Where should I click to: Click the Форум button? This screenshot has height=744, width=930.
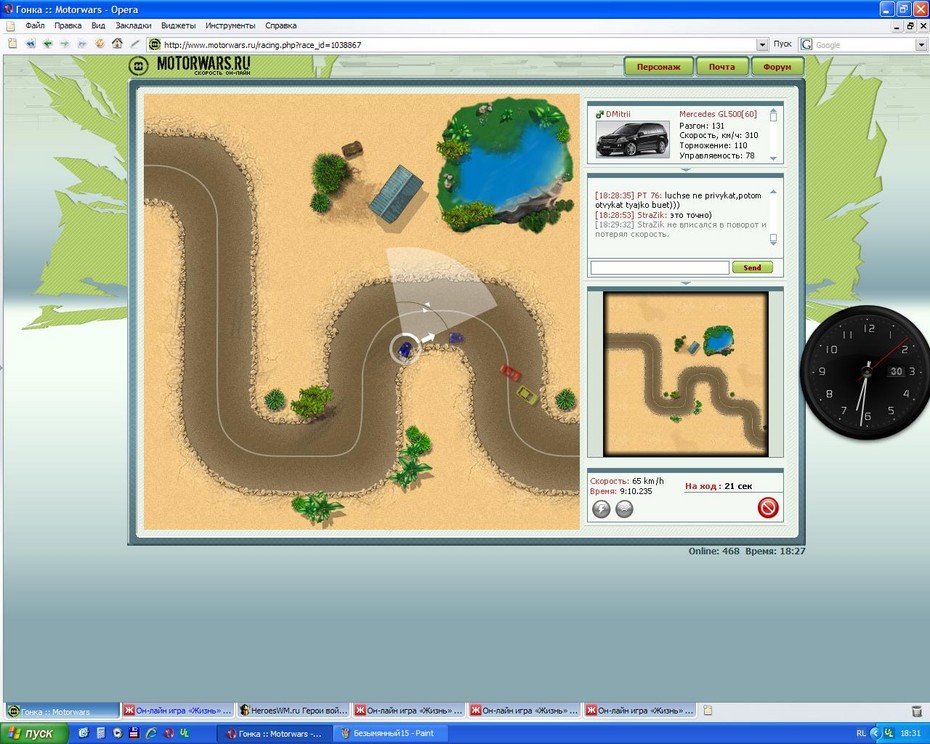(777, 67)
